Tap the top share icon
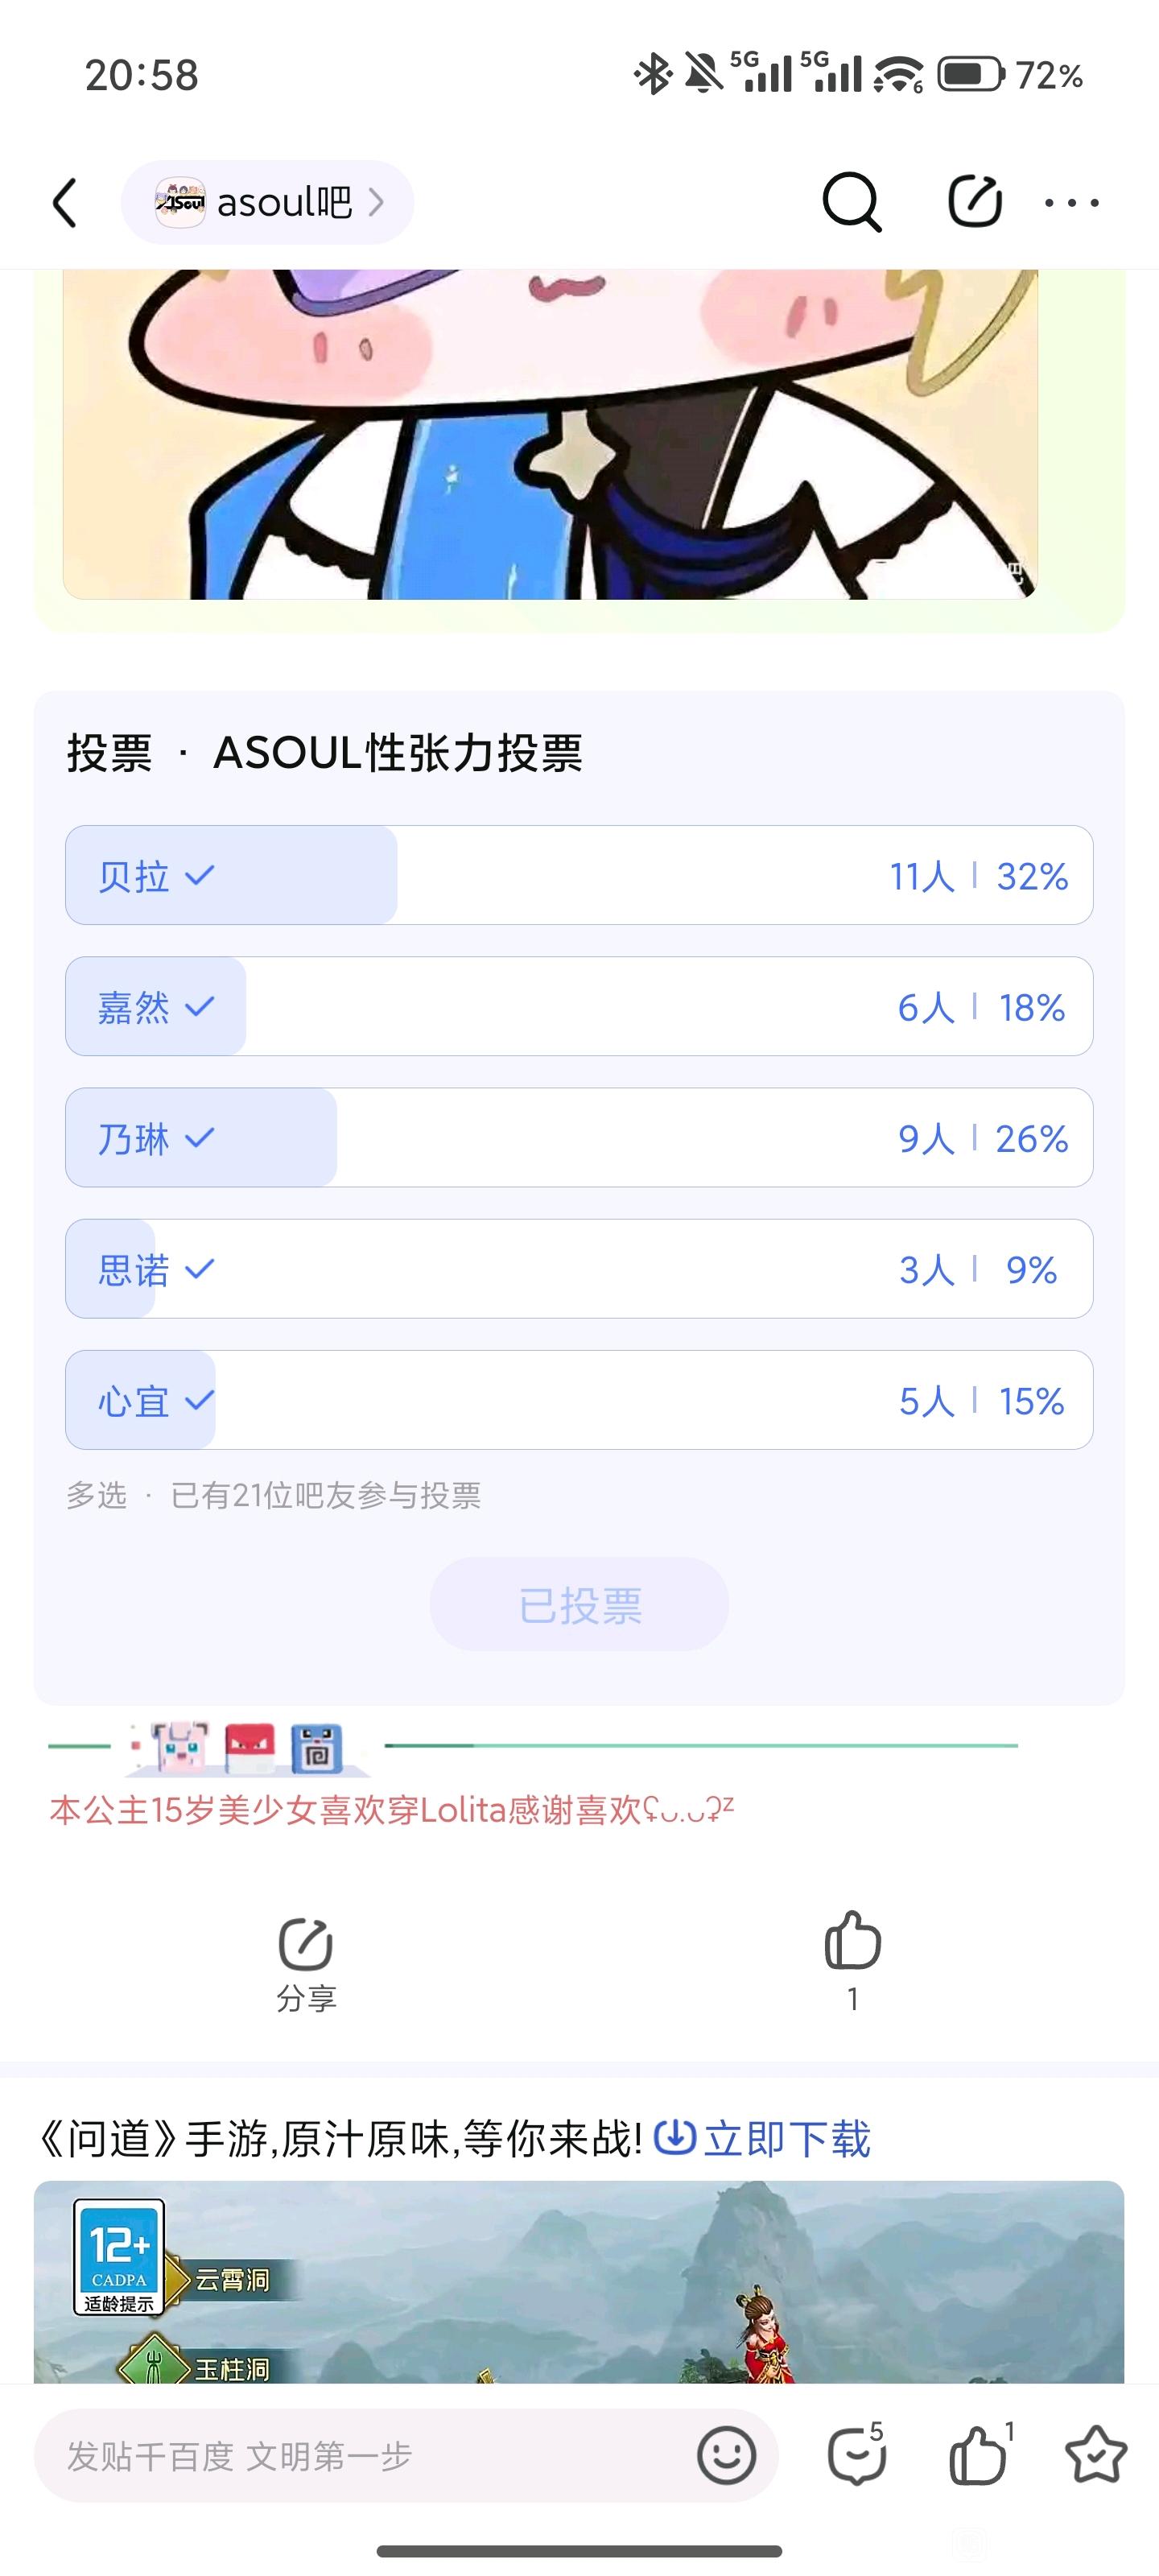The width and height of the screenshot is (1159, 2576). [x=974, y=202]
